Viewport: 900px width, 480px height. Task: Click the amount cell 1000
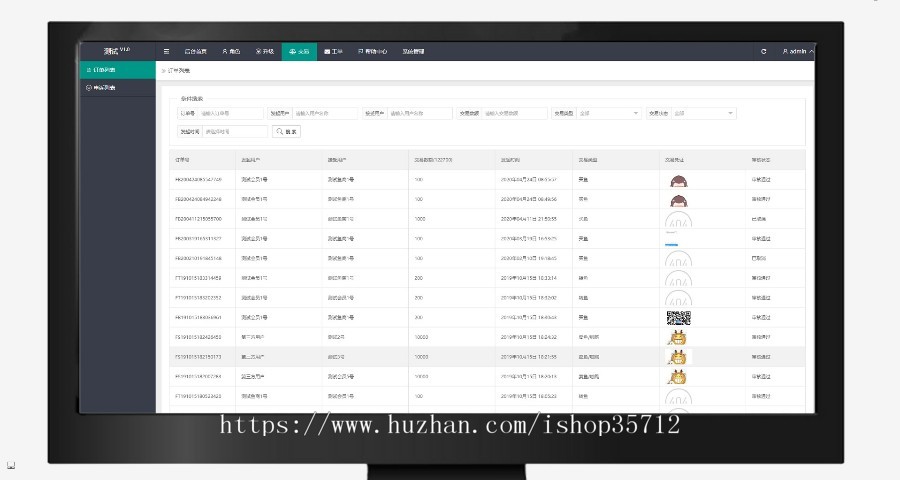(420, 219)
